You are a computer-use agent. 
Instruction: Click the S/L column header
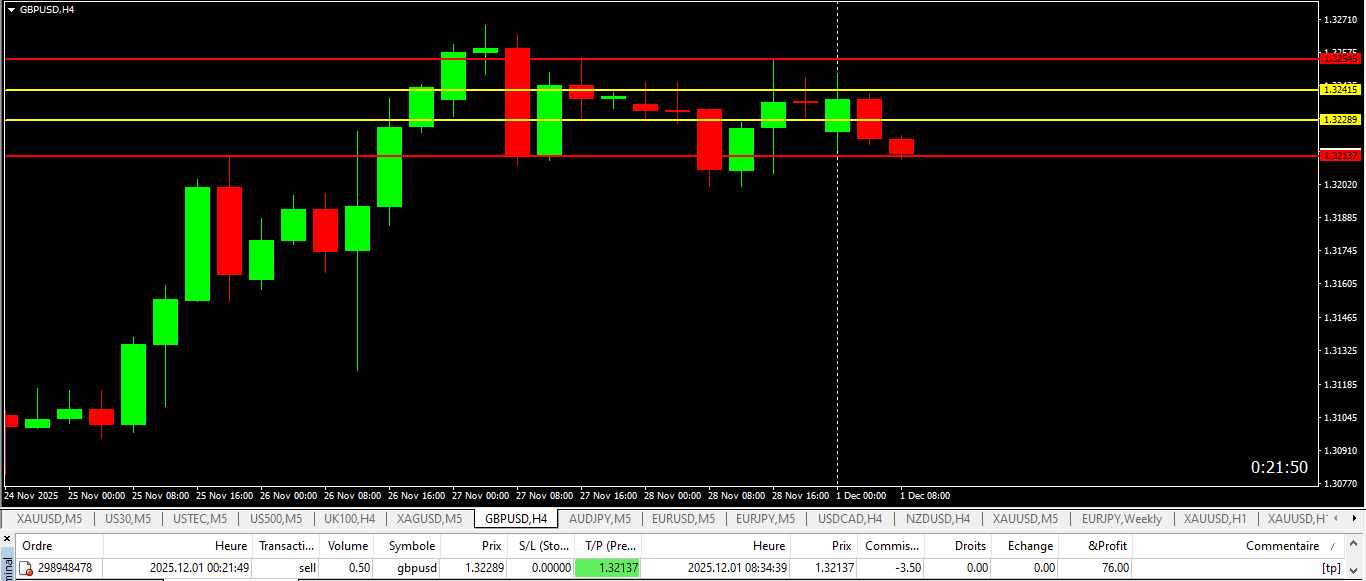[542, 546]
